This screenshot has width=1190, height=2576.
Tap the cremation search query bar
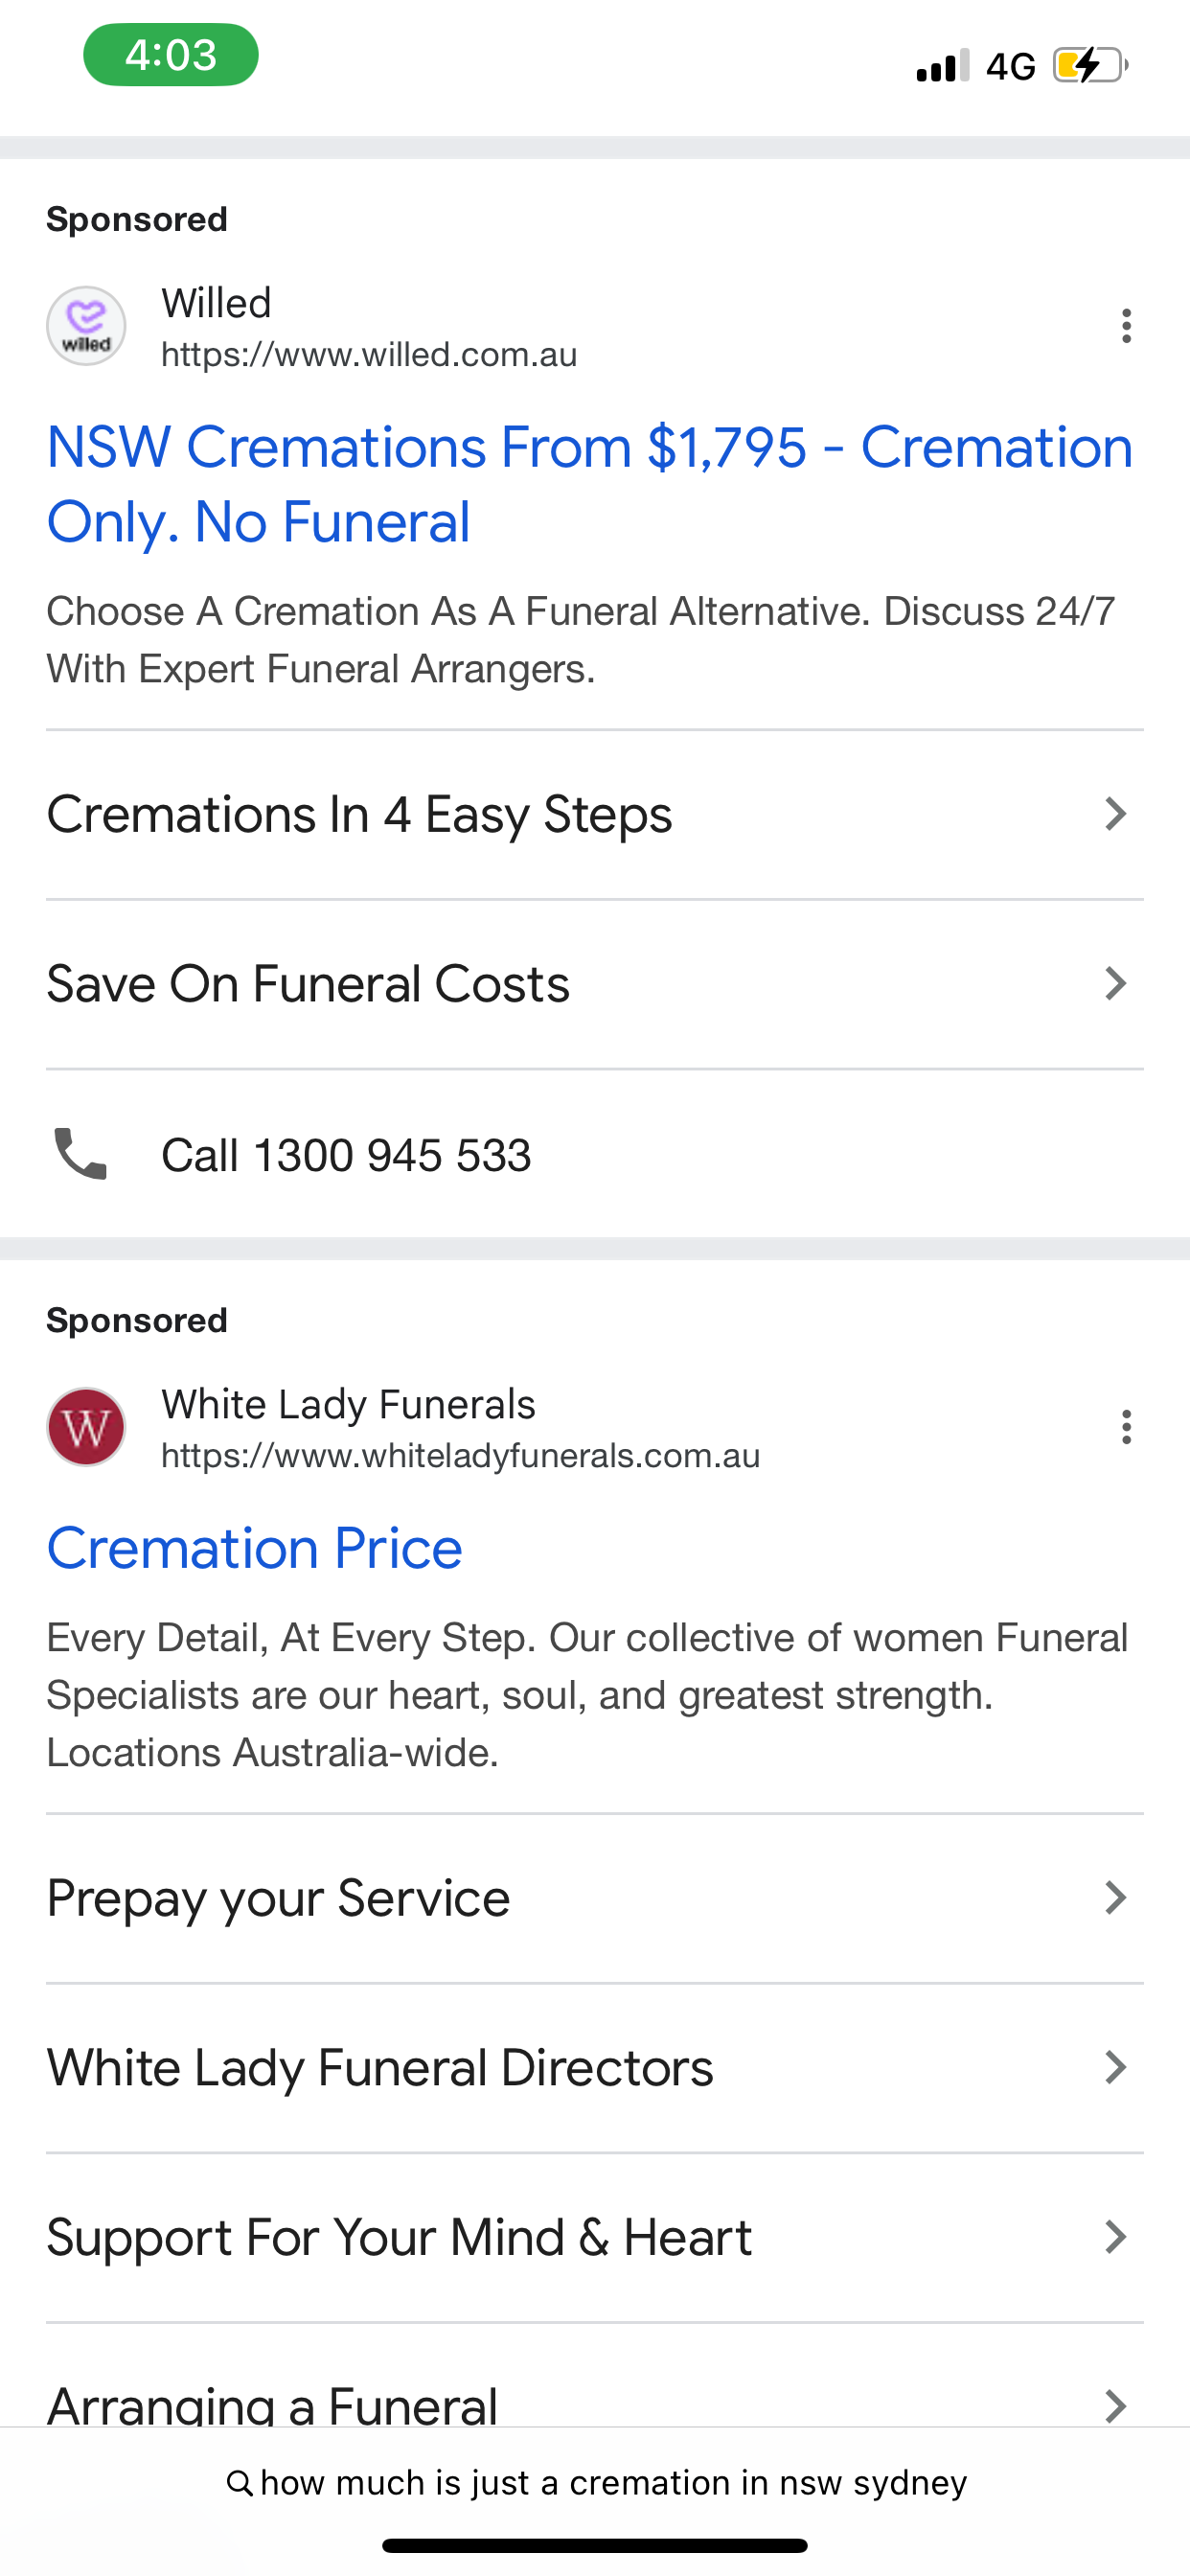pyautogui.click(x=613, y=2482)
